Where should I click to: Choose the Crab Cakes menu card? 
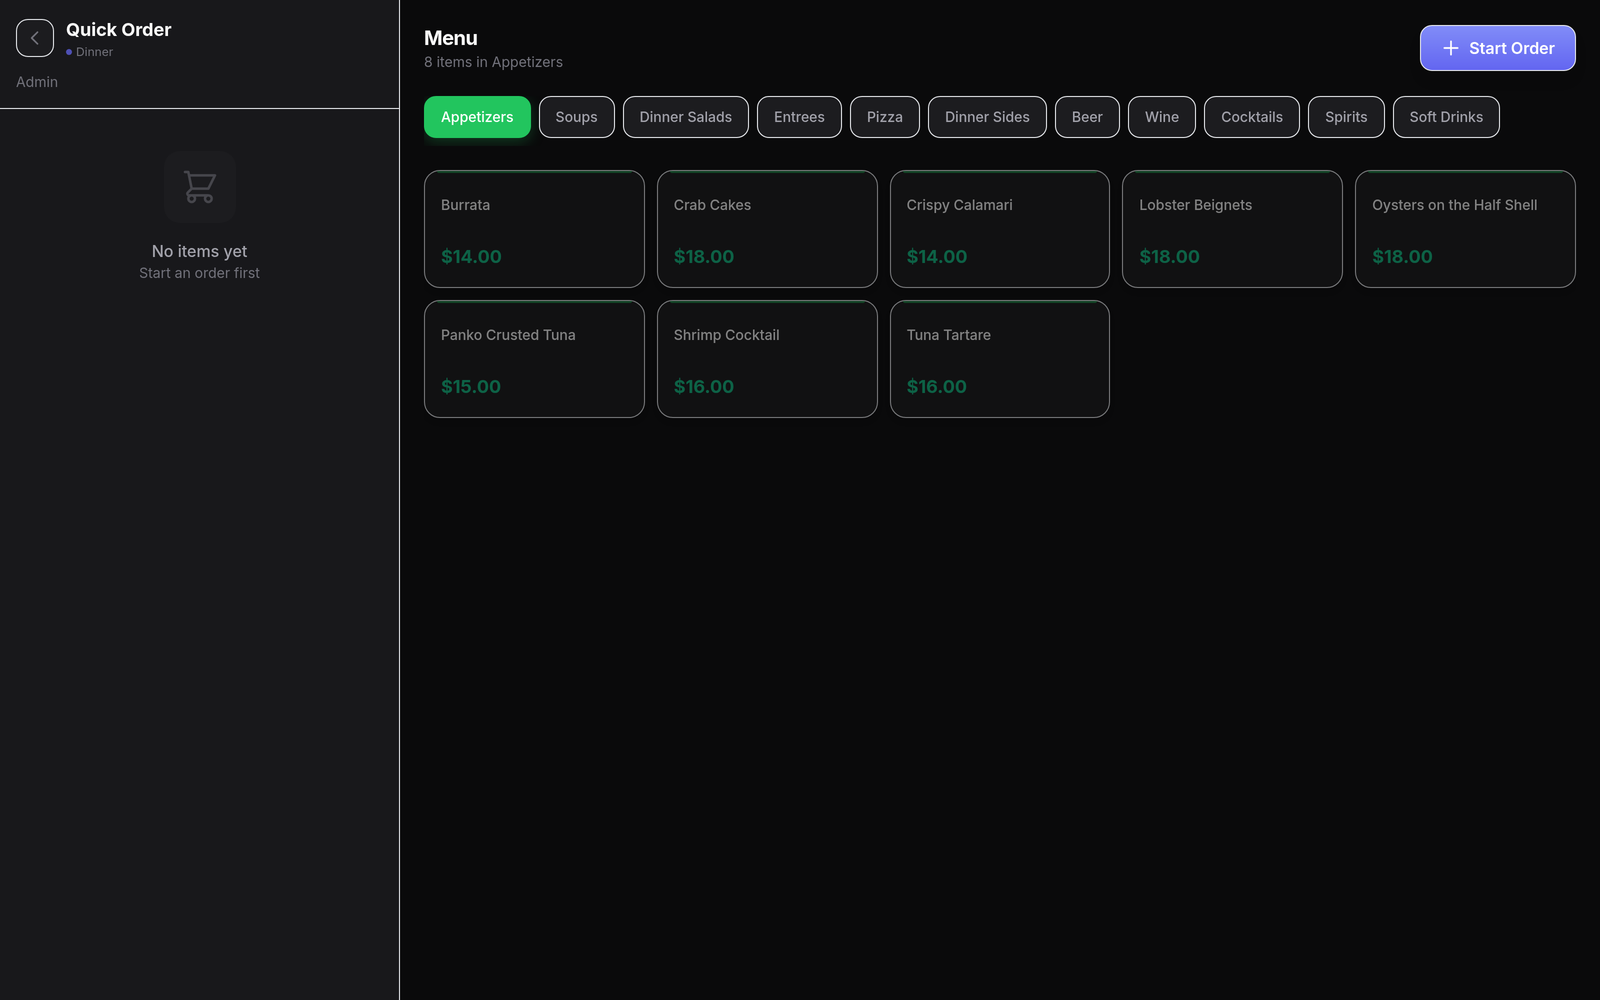coord(767,229)
